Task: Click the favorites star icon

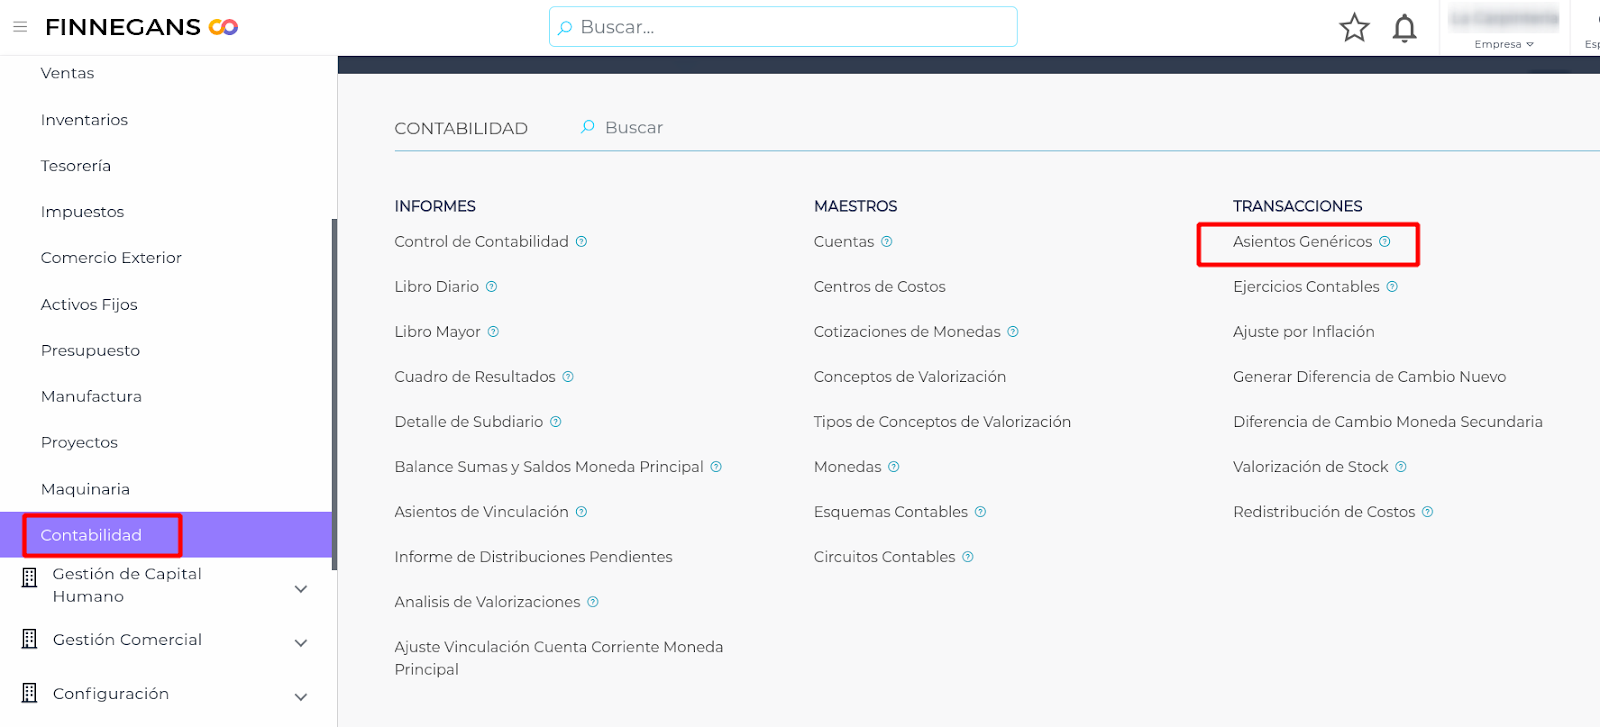Action: point(1354,28)
